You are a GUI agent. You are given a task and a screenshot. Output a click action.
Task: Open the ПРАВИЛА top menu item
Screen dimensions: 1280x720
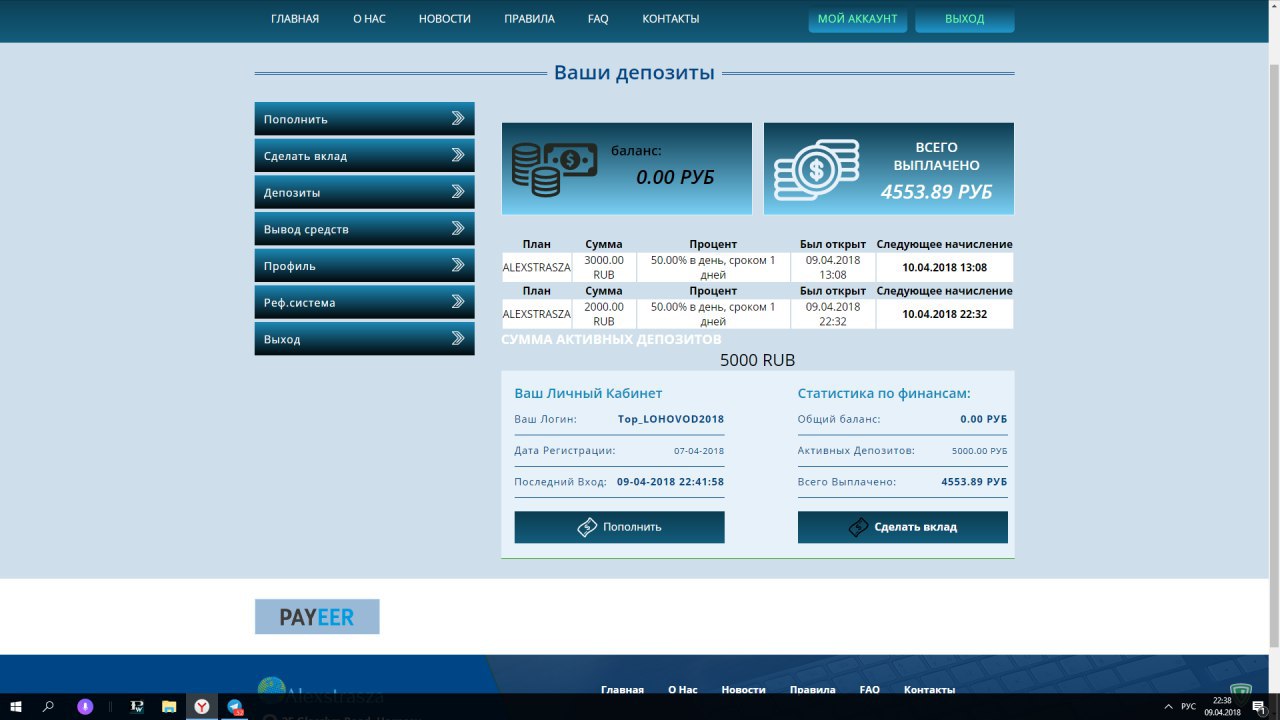(529, 19)
